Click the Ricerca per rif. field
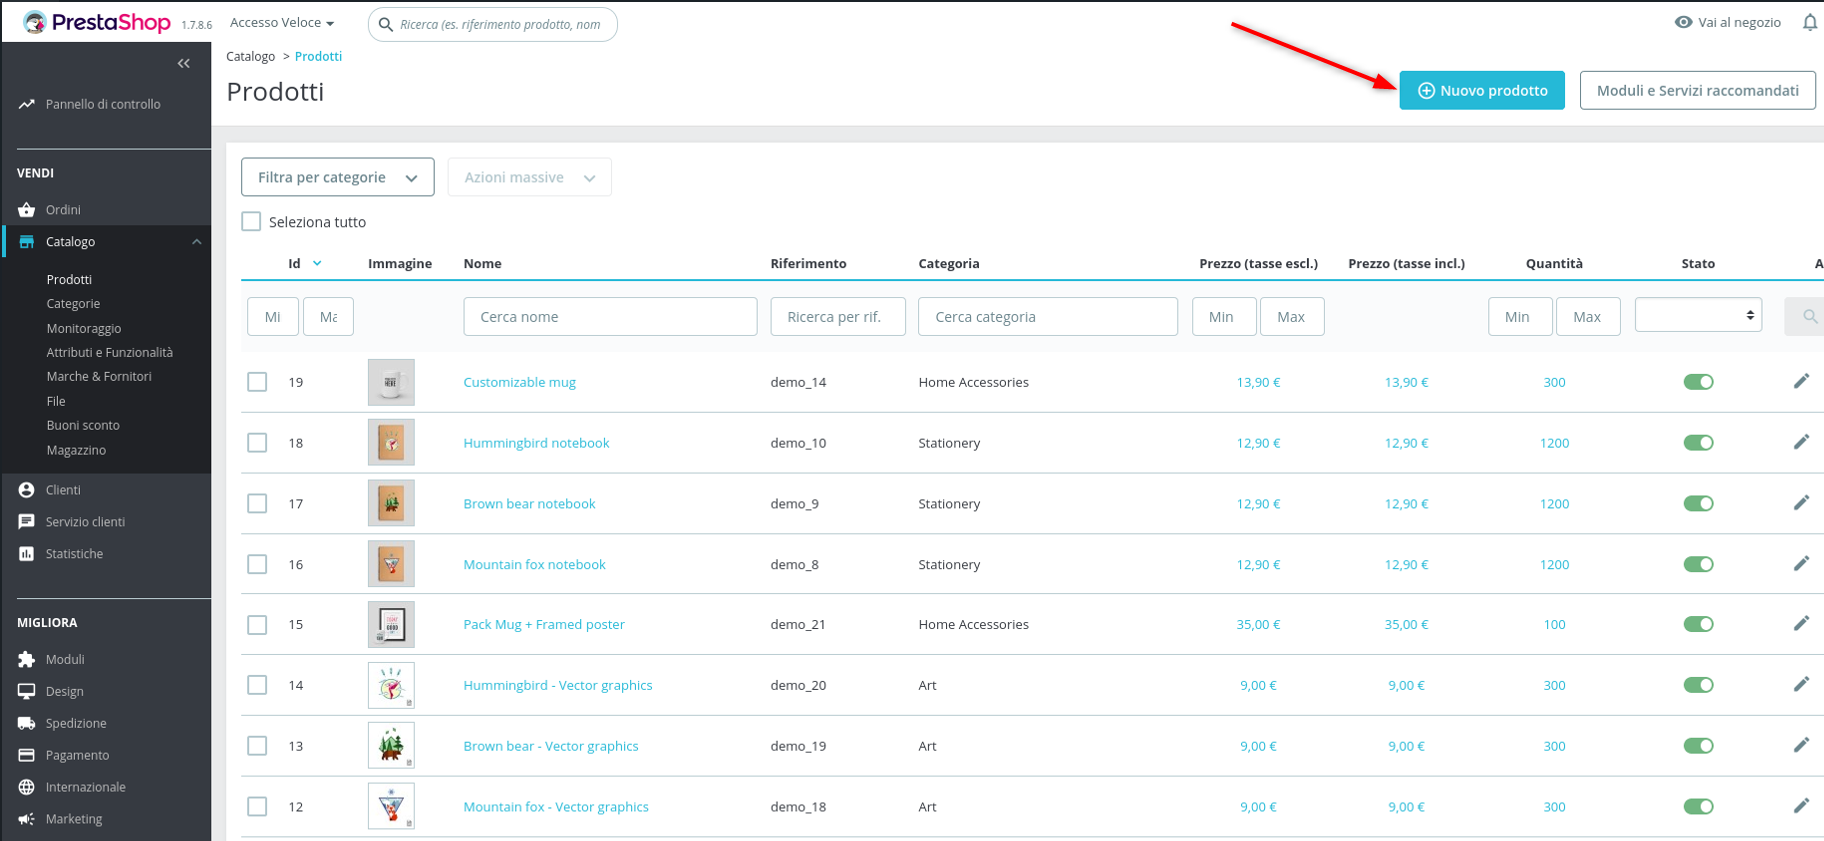Viewport: 1824px width, 841px height. click(x=838, y=316)
